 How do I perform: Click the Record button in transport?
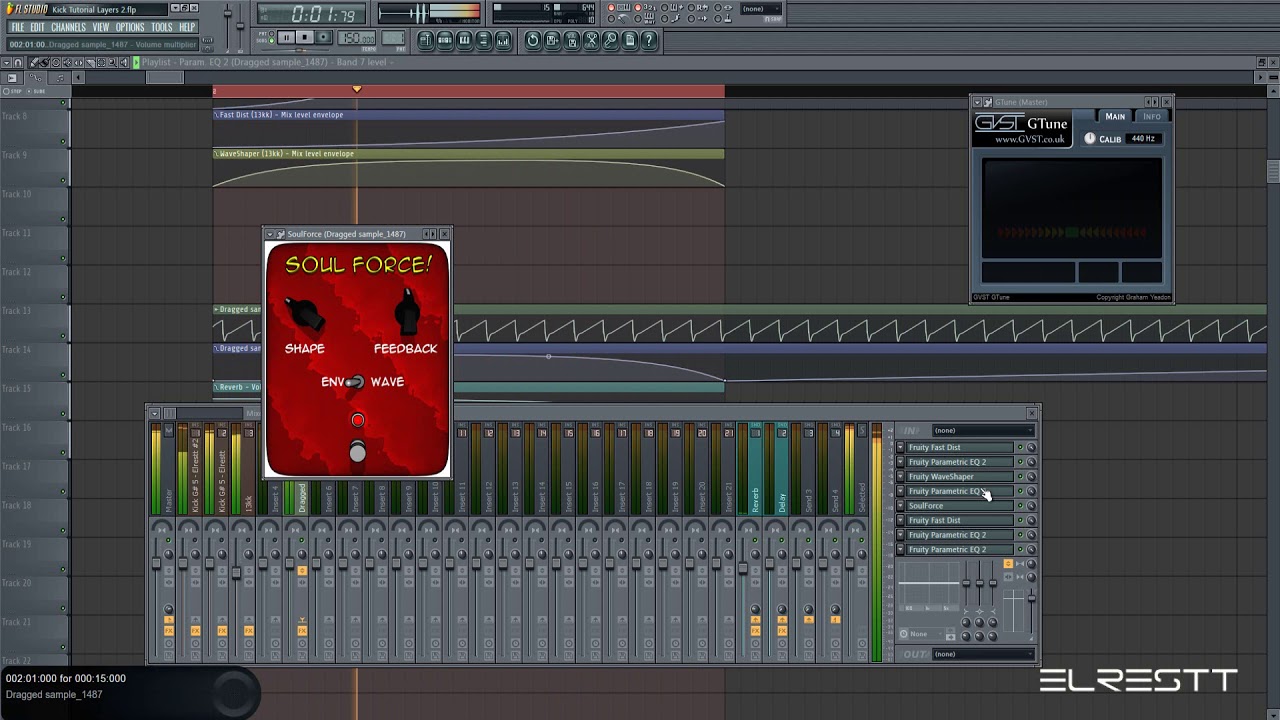point(324,38)
